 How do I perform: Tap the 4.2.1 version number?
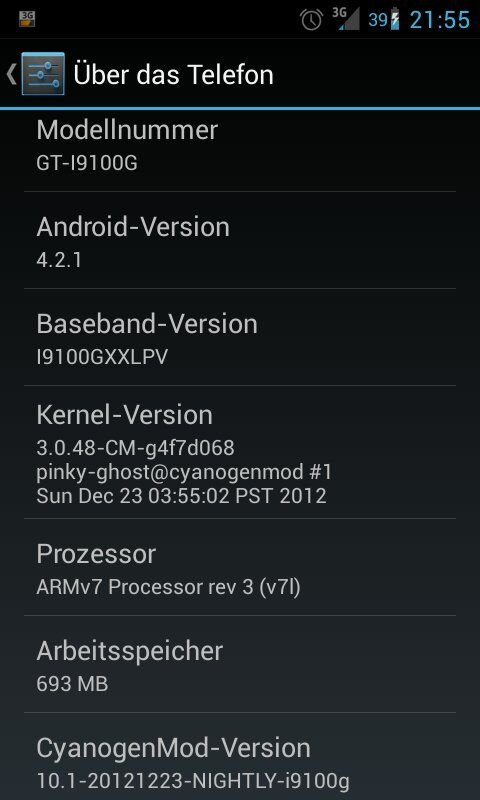(59, 260)
